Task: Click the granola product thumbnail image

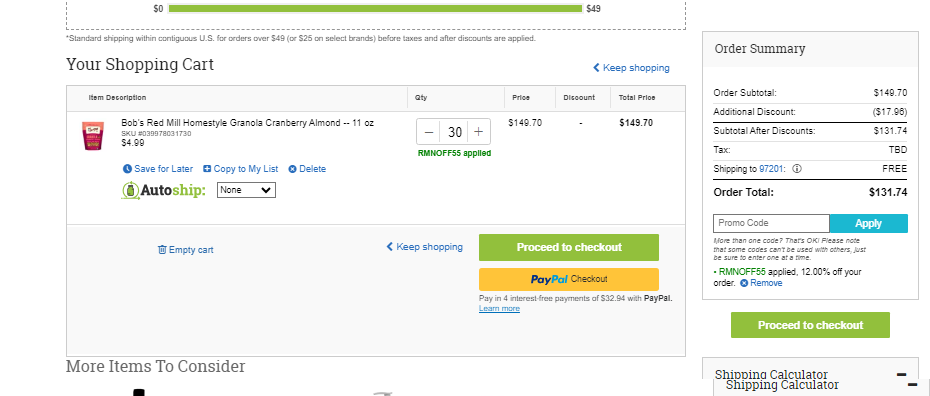Action: [93, 136]
